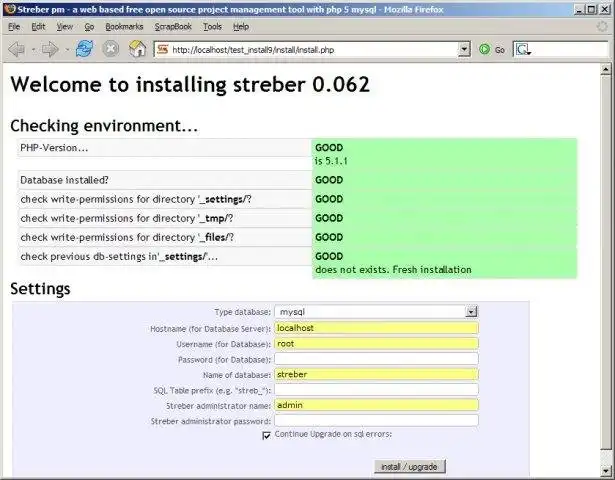Click the 'Checking environment...' heading
This screenshot has width=615, height=480.
(104, 126)
